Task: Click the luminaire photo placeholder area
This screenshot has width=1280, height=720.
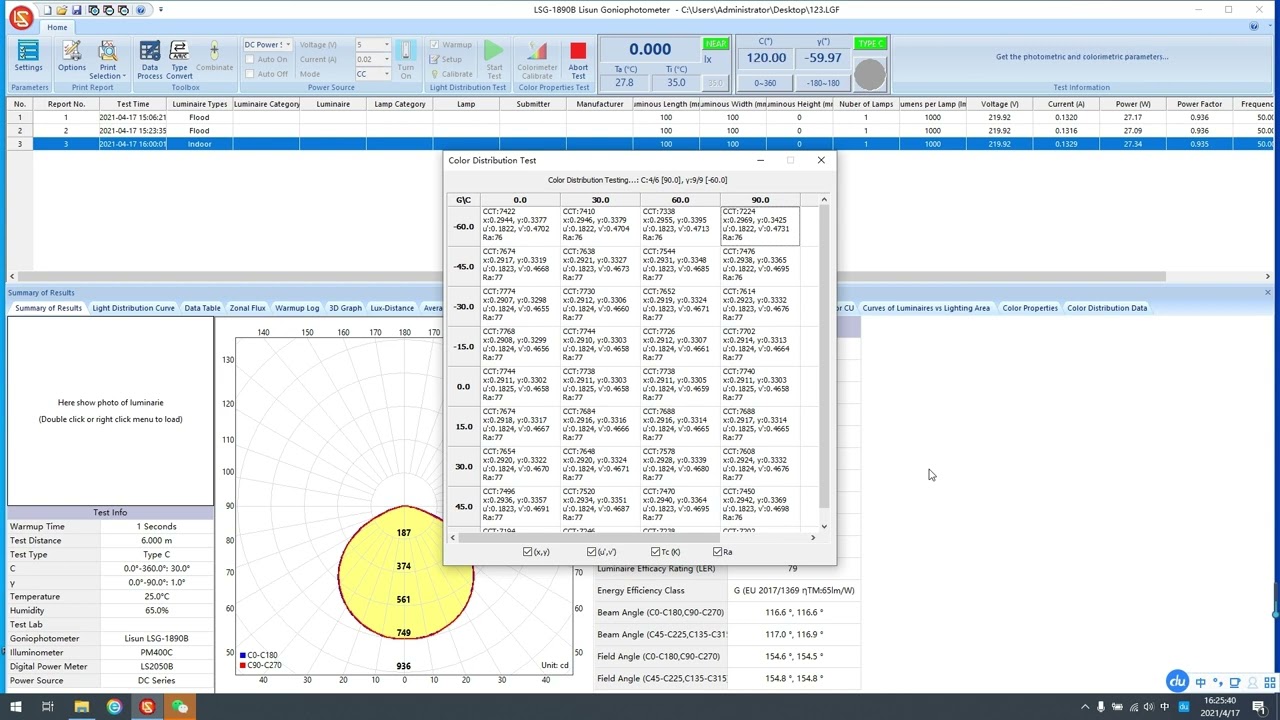Action: click(110, 411)
